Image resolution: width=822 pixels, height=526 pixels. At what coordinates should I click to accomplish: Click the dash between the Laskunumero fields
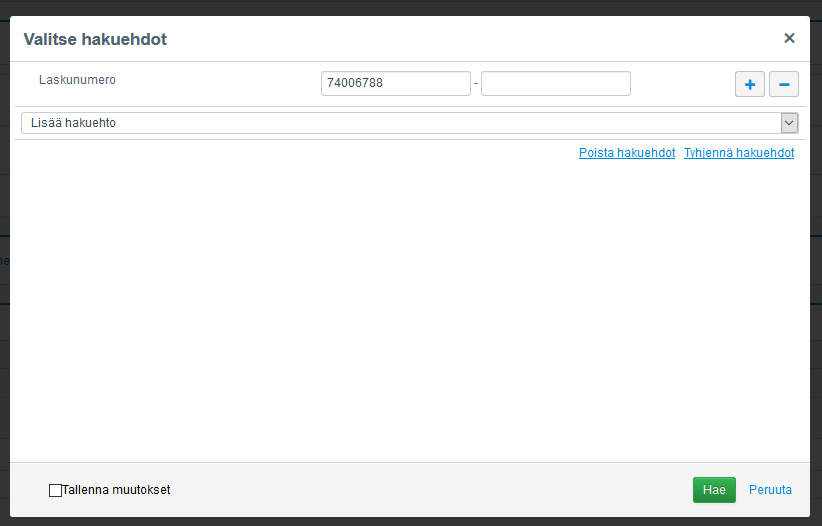tap(476, 84)
